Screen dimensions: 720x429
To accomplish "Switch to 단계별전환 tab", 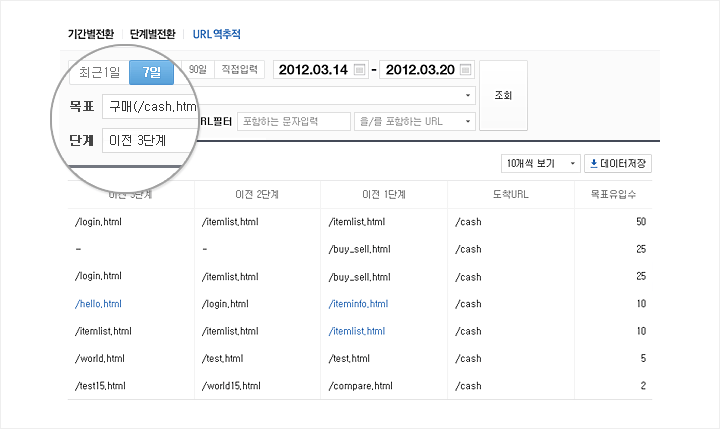I will point(152,34).
